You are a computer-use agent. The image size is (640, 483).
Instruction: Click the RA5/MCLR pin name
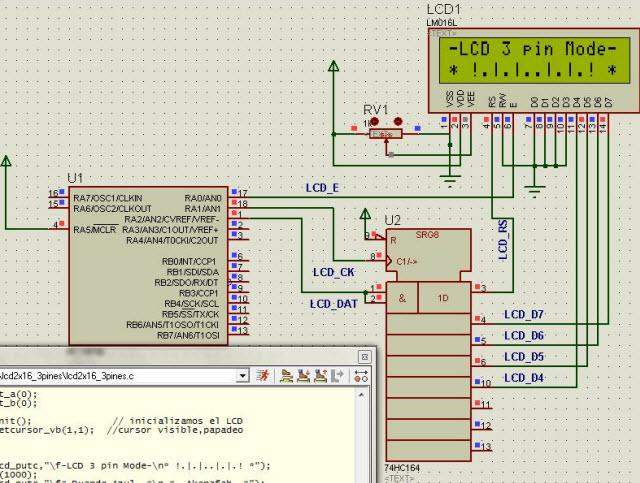95,230
